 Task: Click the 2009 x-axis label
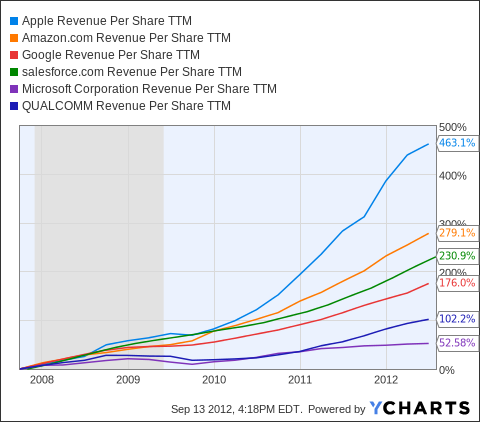pos(128,380)
